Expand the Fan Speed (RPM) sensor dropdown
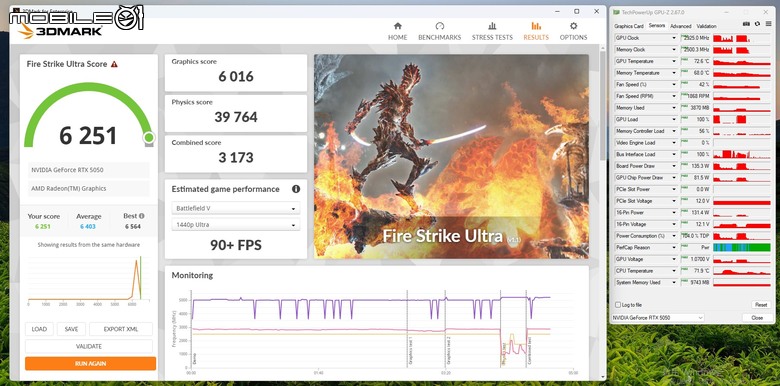The width and height of the screenshot is (780, 386). (x=675, y=96)
